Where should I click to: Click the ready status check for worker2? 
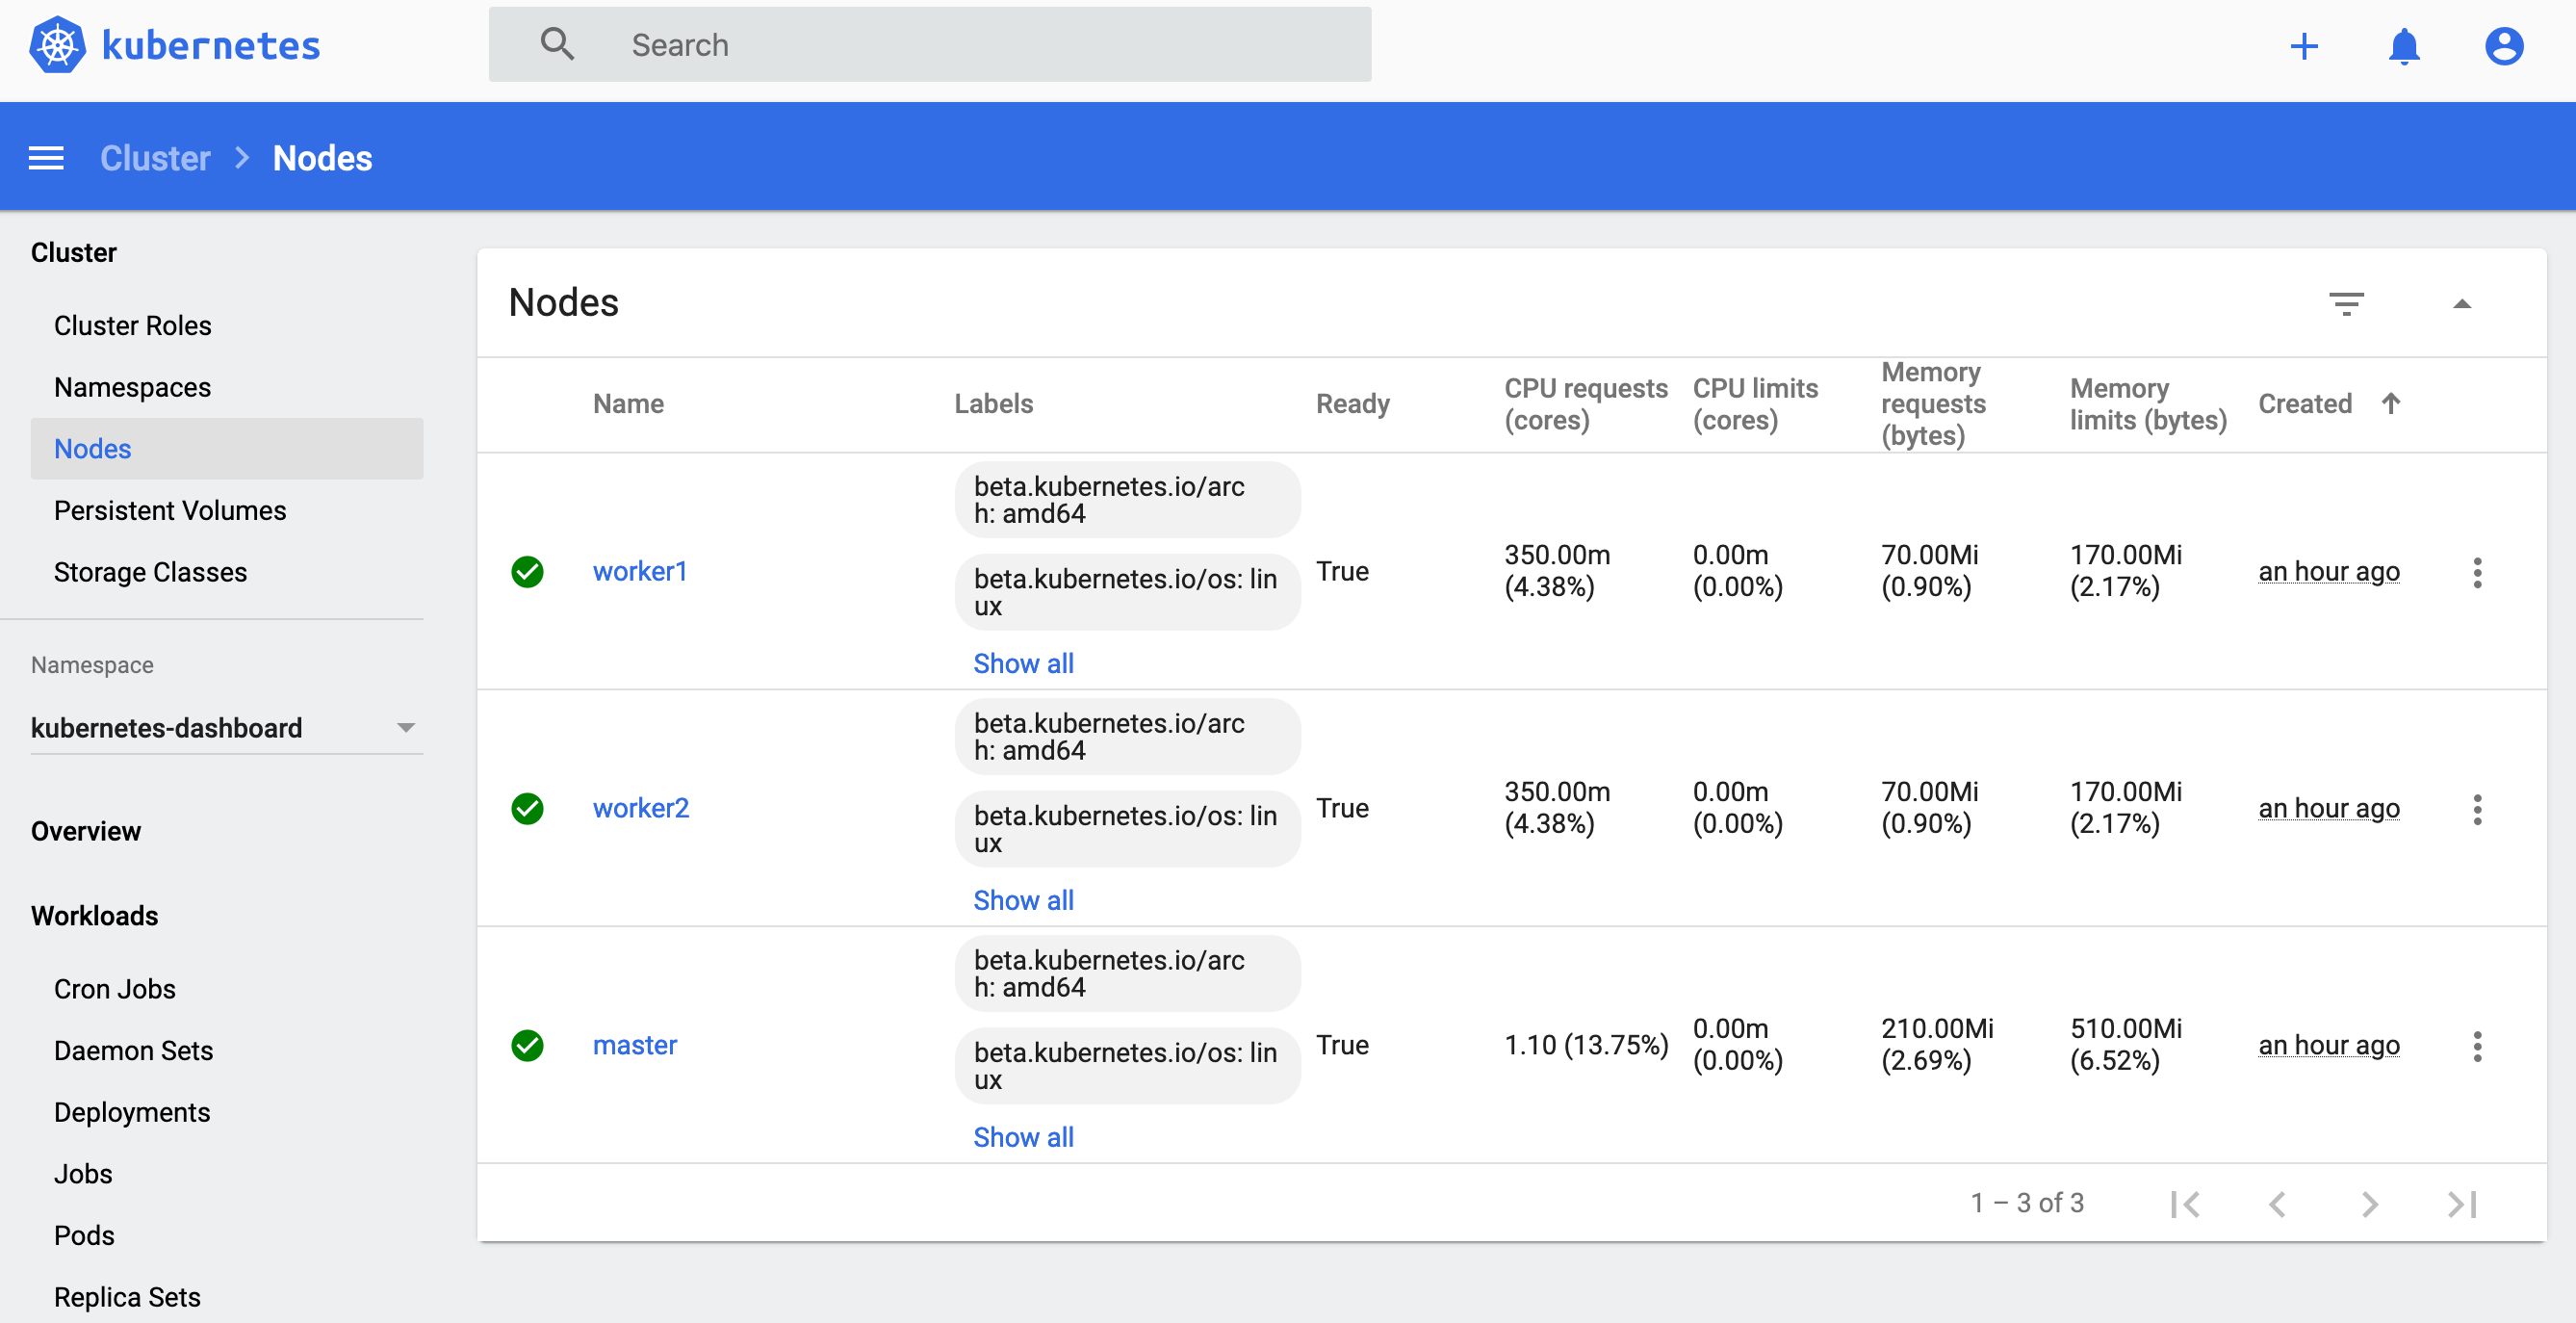[x=528, y=809]
